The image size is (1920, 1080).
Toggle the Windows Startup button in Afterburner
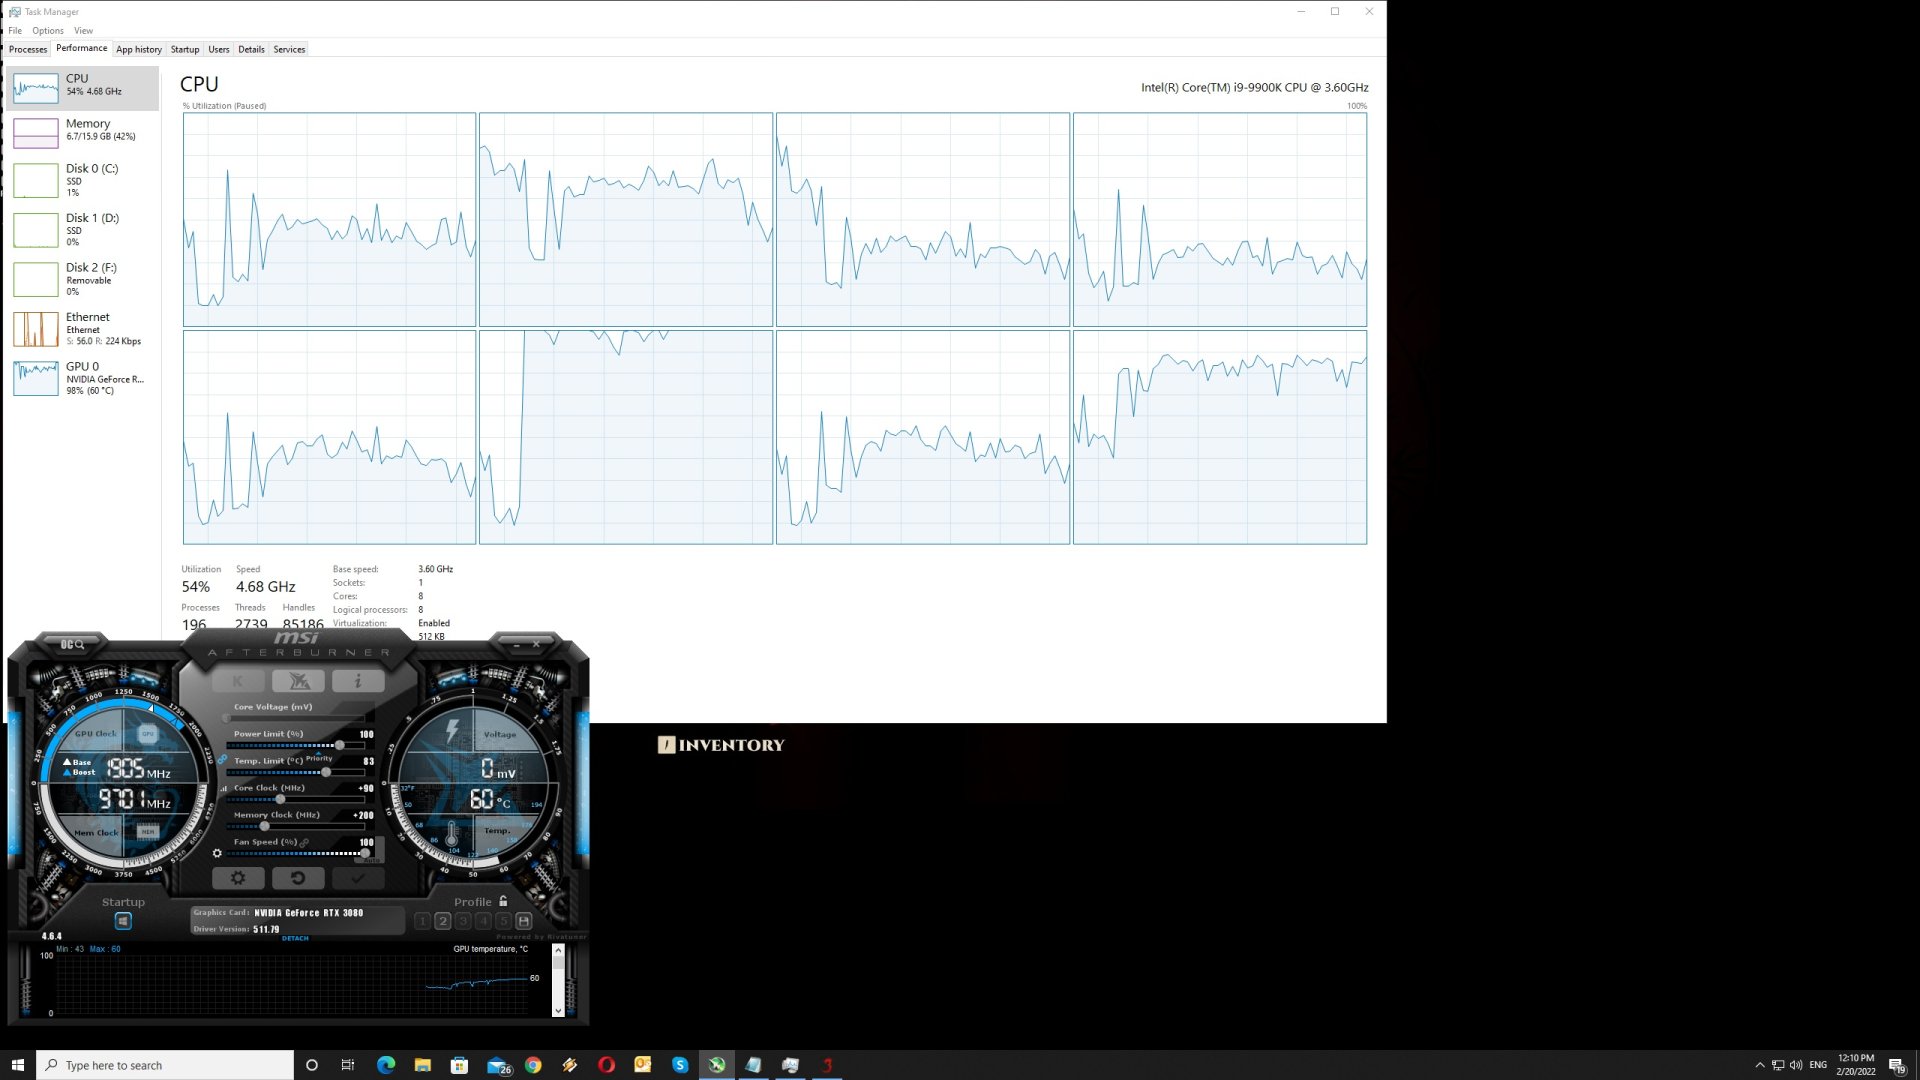pyautogui.click(x=123, y=921)
